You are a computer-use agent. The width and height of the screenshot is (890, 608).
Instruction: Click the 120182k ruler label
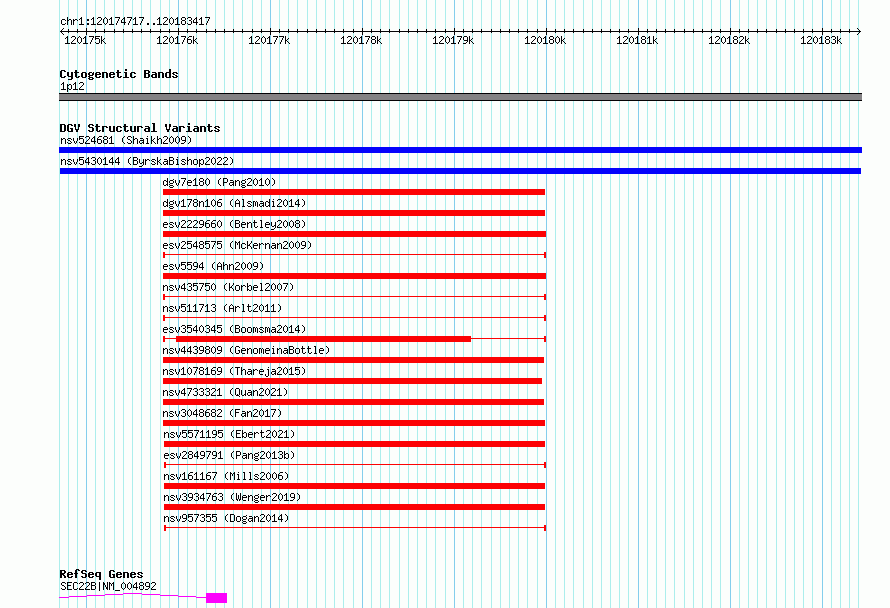[729, 40]
